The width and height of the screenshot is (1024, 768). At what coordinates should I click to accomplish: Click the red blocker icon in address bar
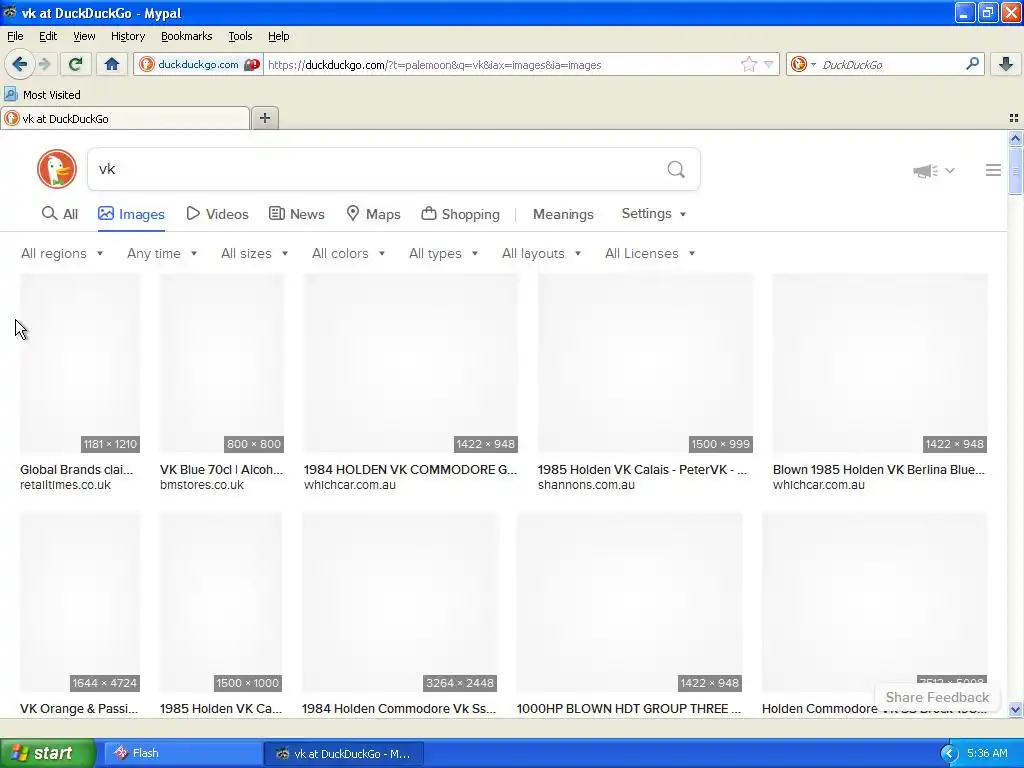click(x=251, y=64)
